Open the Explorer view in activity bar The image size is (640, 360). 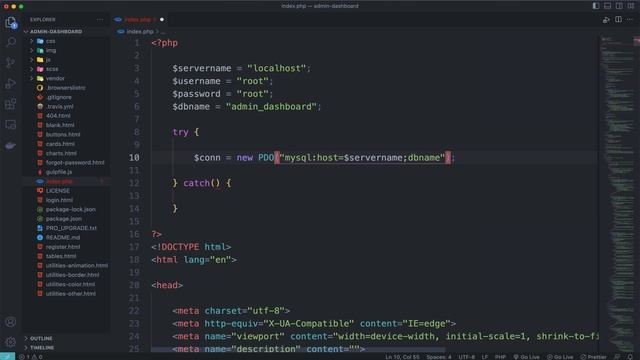(x=11, y=22)
